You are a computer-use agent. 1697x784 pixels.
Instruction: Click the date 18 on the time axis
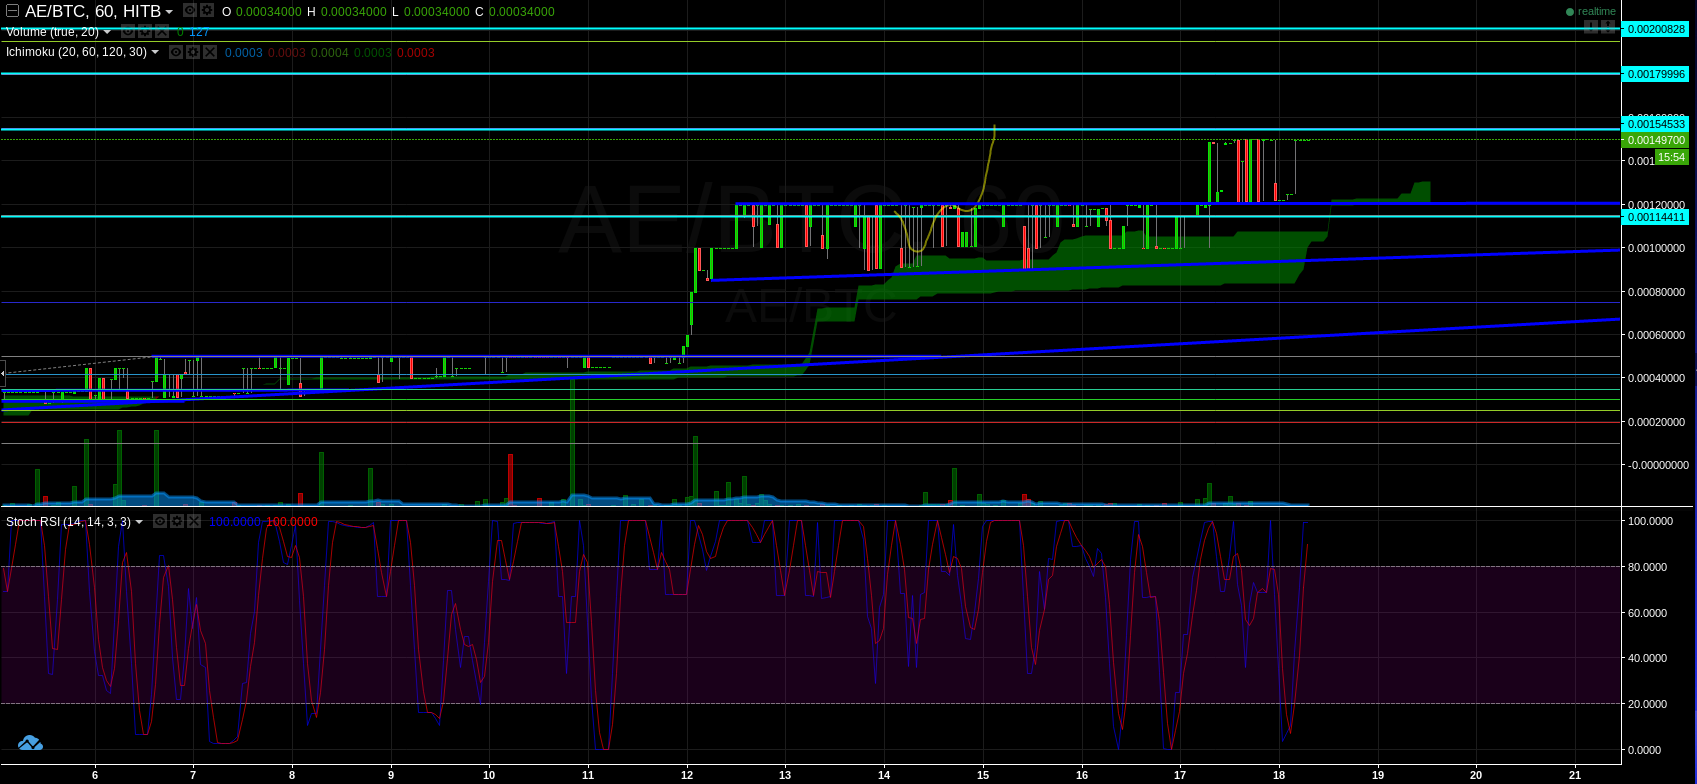1279,774
